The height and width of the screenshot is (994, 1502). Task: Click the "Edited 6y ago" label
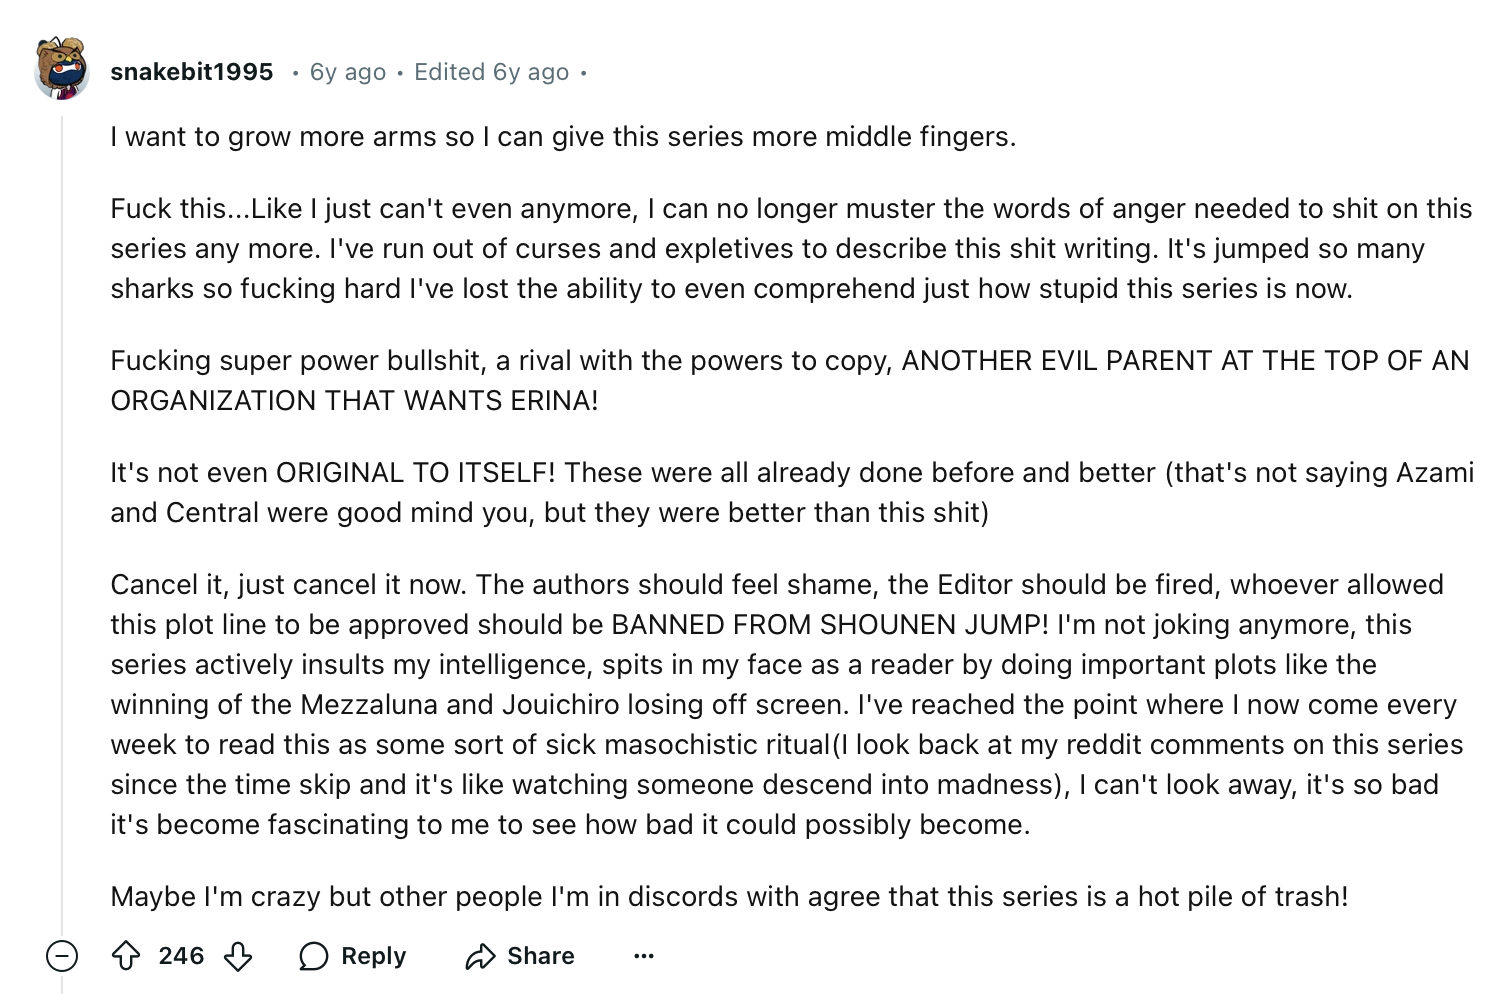(491, 72)
